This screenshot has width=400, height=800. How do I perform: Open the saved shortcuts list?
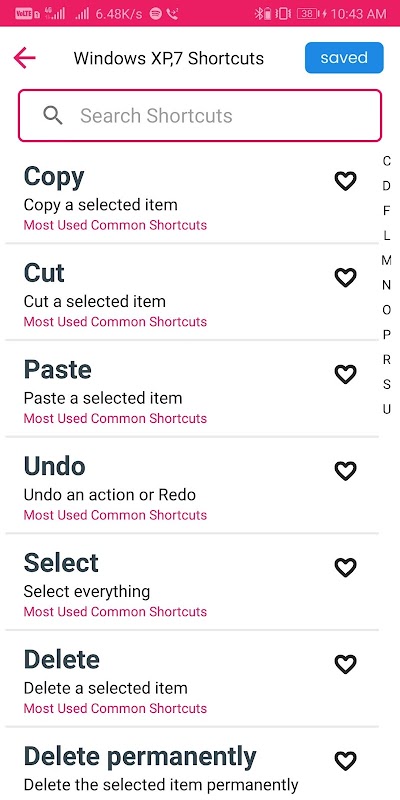[344, 58]
